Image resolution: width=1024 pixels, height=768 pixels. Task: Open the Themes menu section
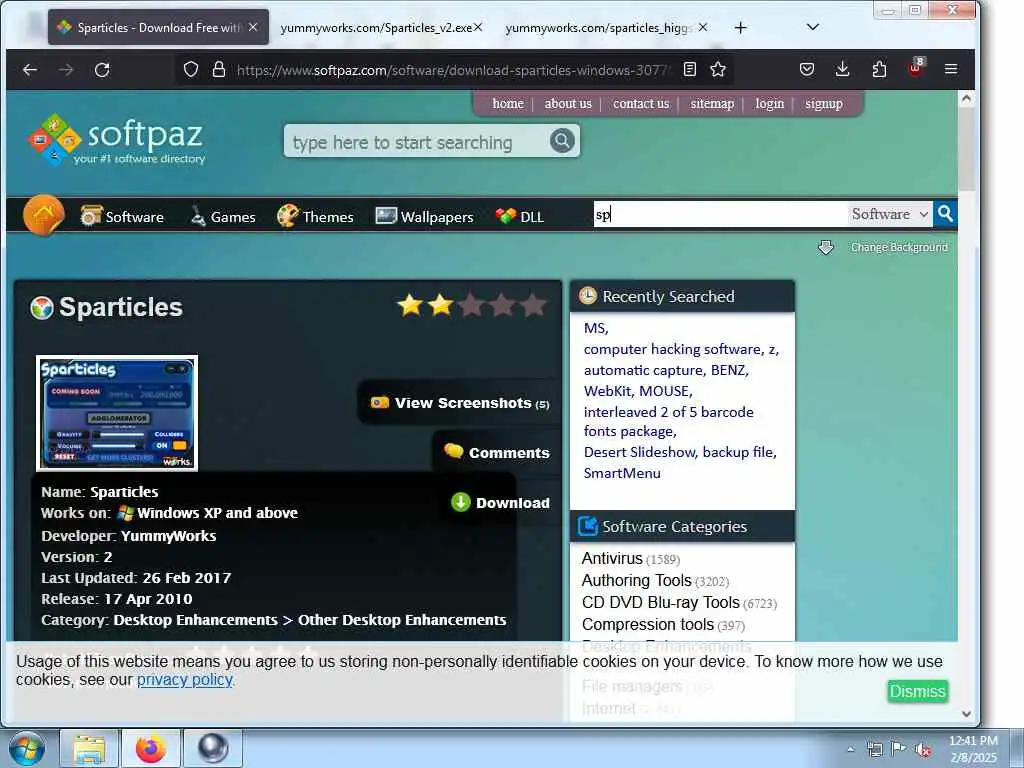coord(315,216)
